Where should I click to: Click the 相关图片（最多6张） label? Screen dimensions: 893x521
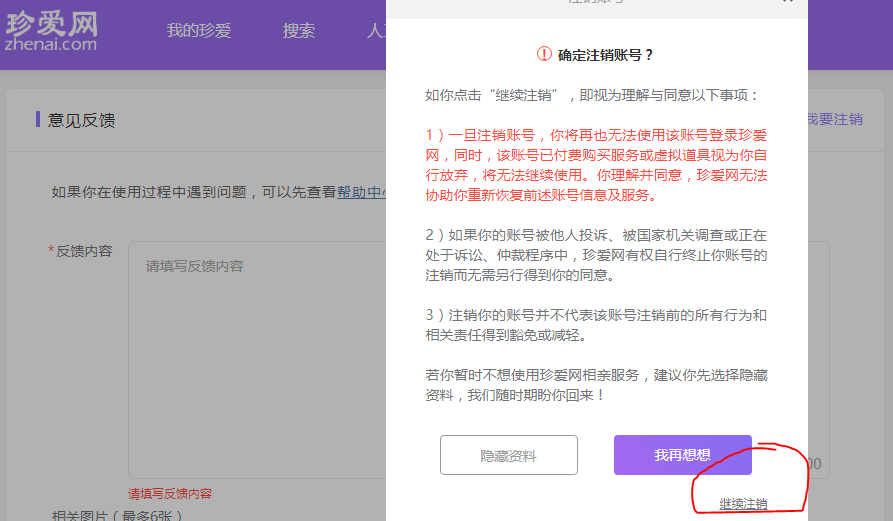click(117, 515)
